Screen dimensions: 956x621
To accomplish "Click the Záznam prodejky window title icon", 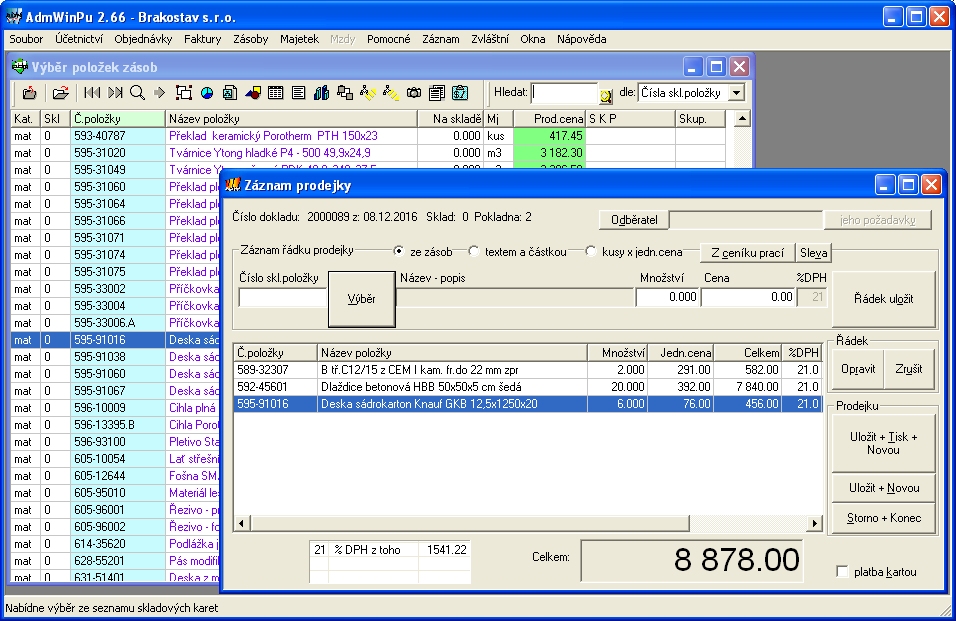I will tap(233, 185).
